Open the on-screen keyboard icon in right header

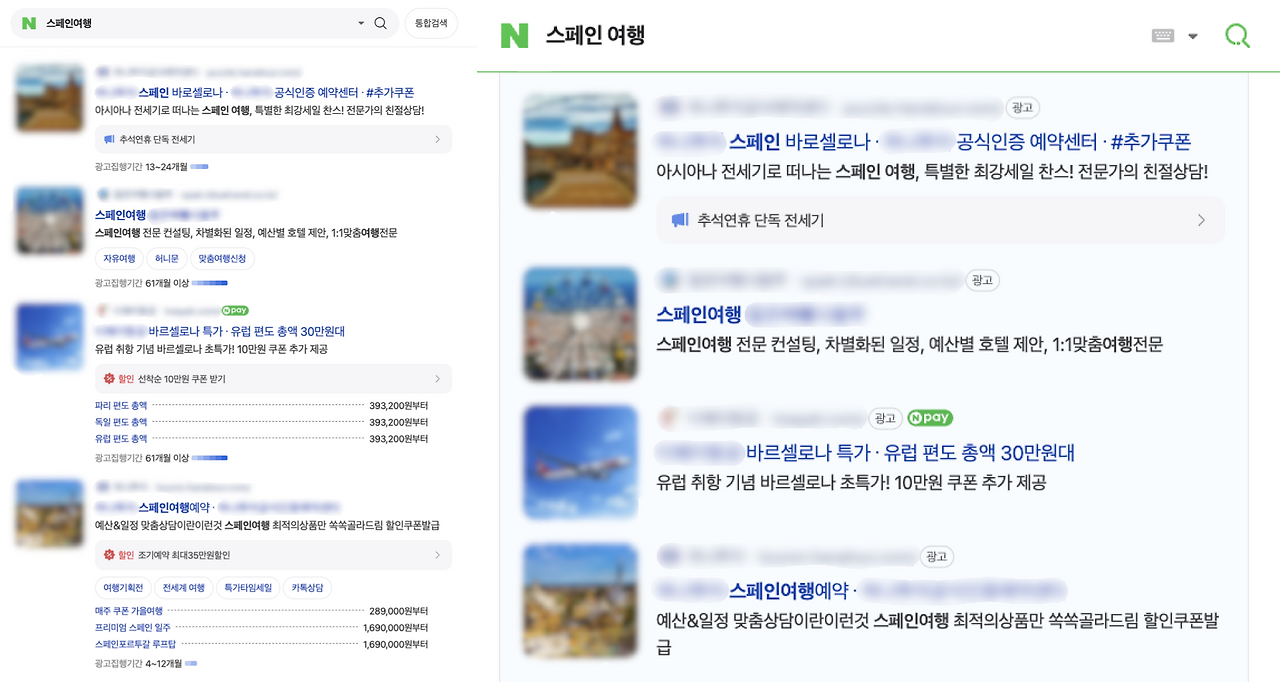click(x=1163, y=36)
